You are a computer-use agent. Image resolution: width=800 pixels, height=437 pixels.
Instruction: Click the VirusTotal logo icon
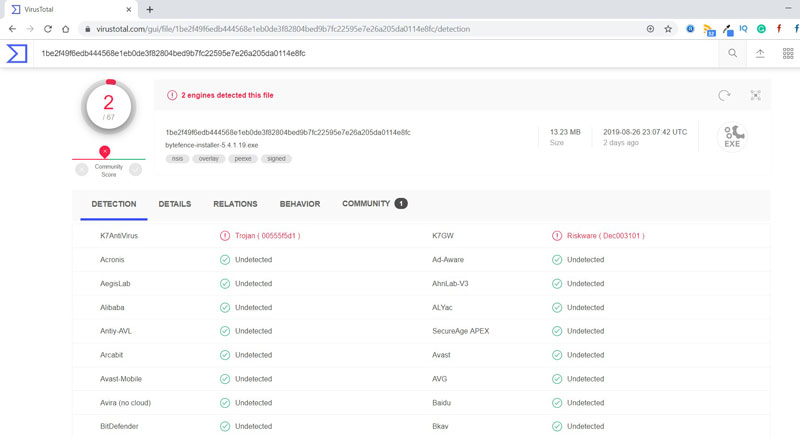click(x=17, y=54)
